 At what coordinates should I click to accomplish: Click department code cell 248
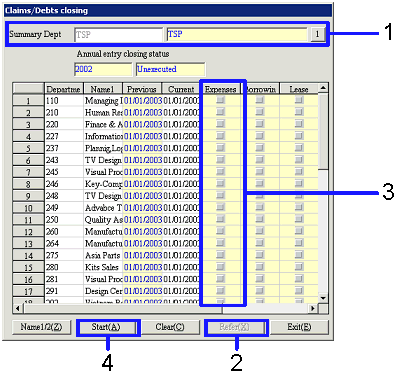pos(64,196)
